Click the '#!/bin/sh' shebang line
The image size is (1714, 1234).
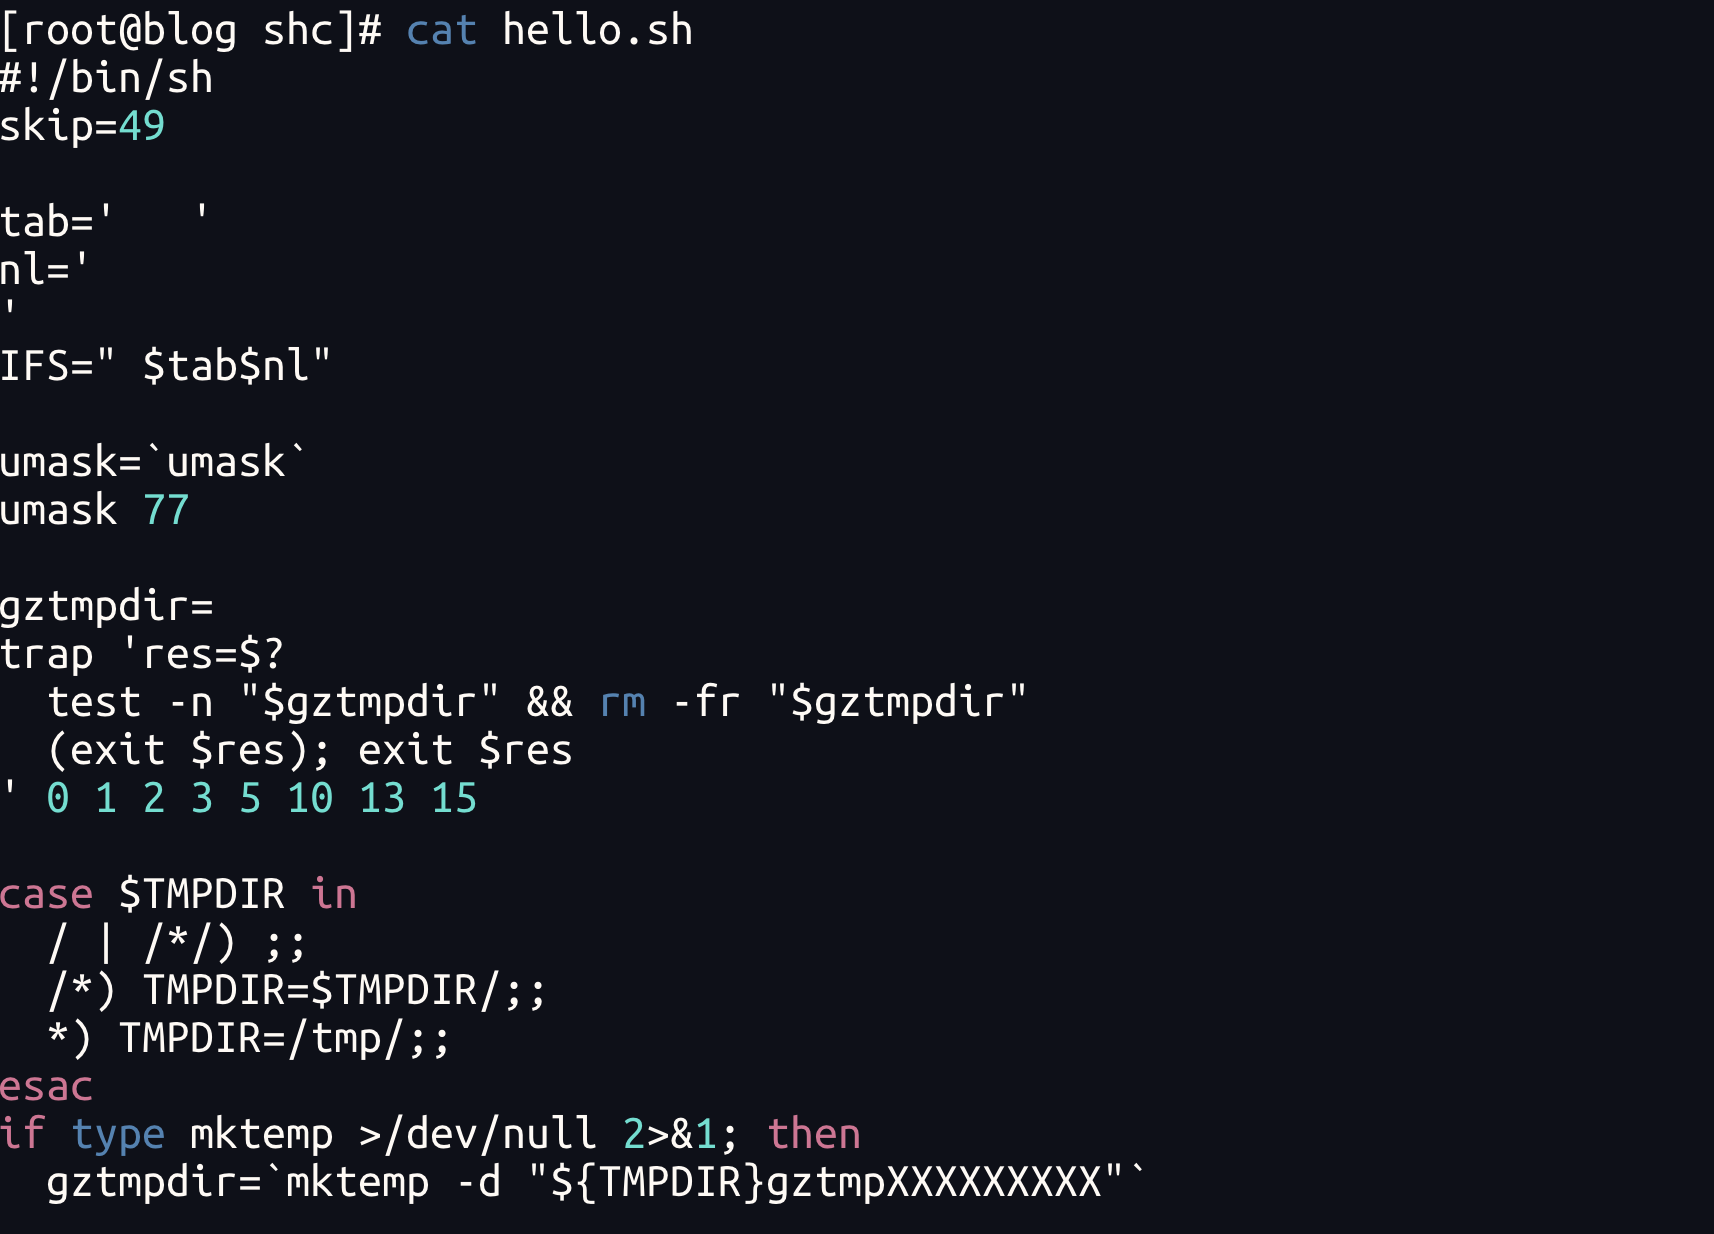coord(106,79)
